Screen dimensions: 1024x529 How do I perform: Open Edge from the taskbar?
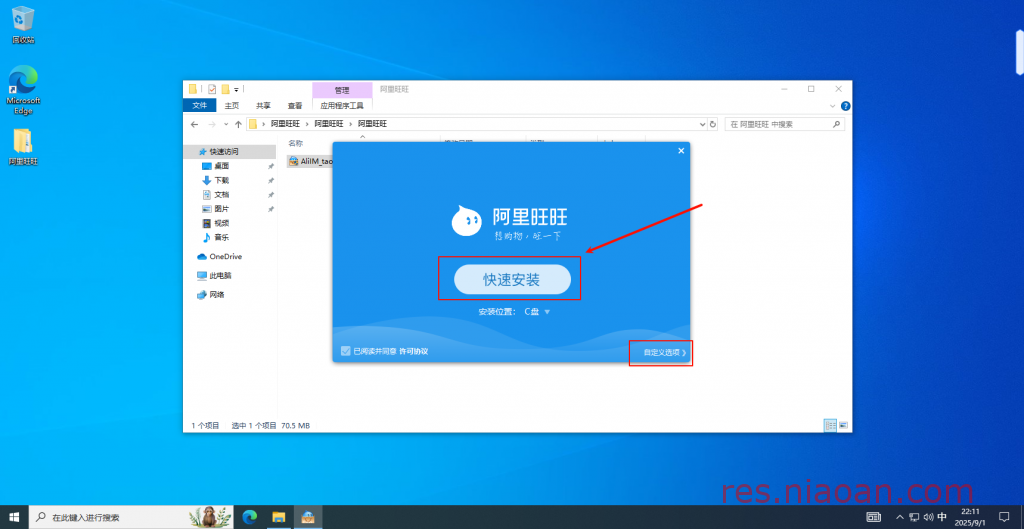tap(249, 517)
